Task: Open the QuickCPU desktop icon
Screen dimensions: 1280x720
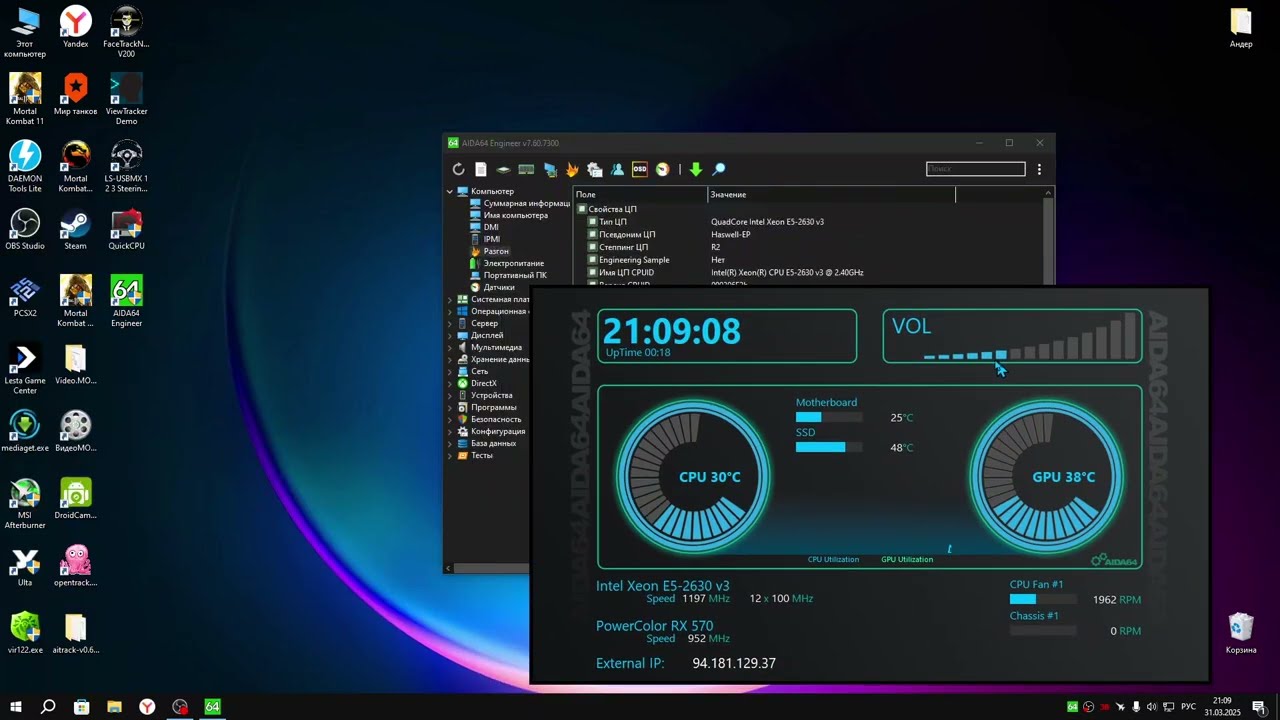Action: [x=126, y=229]
